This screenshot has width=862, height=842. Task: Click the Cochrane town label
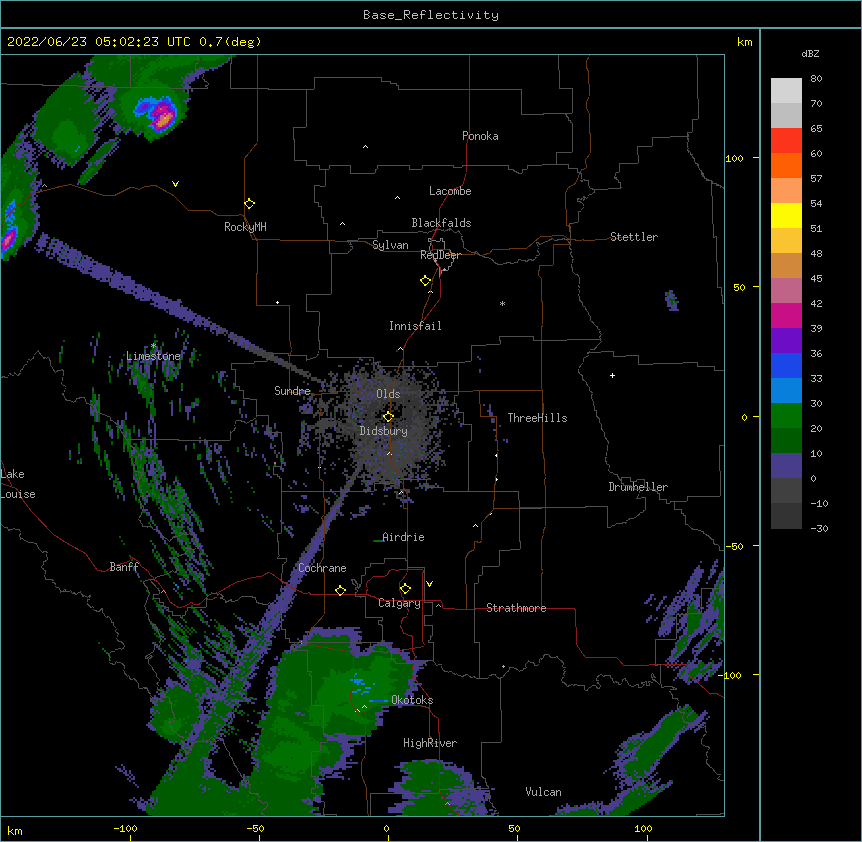click(x=322, y=568)
